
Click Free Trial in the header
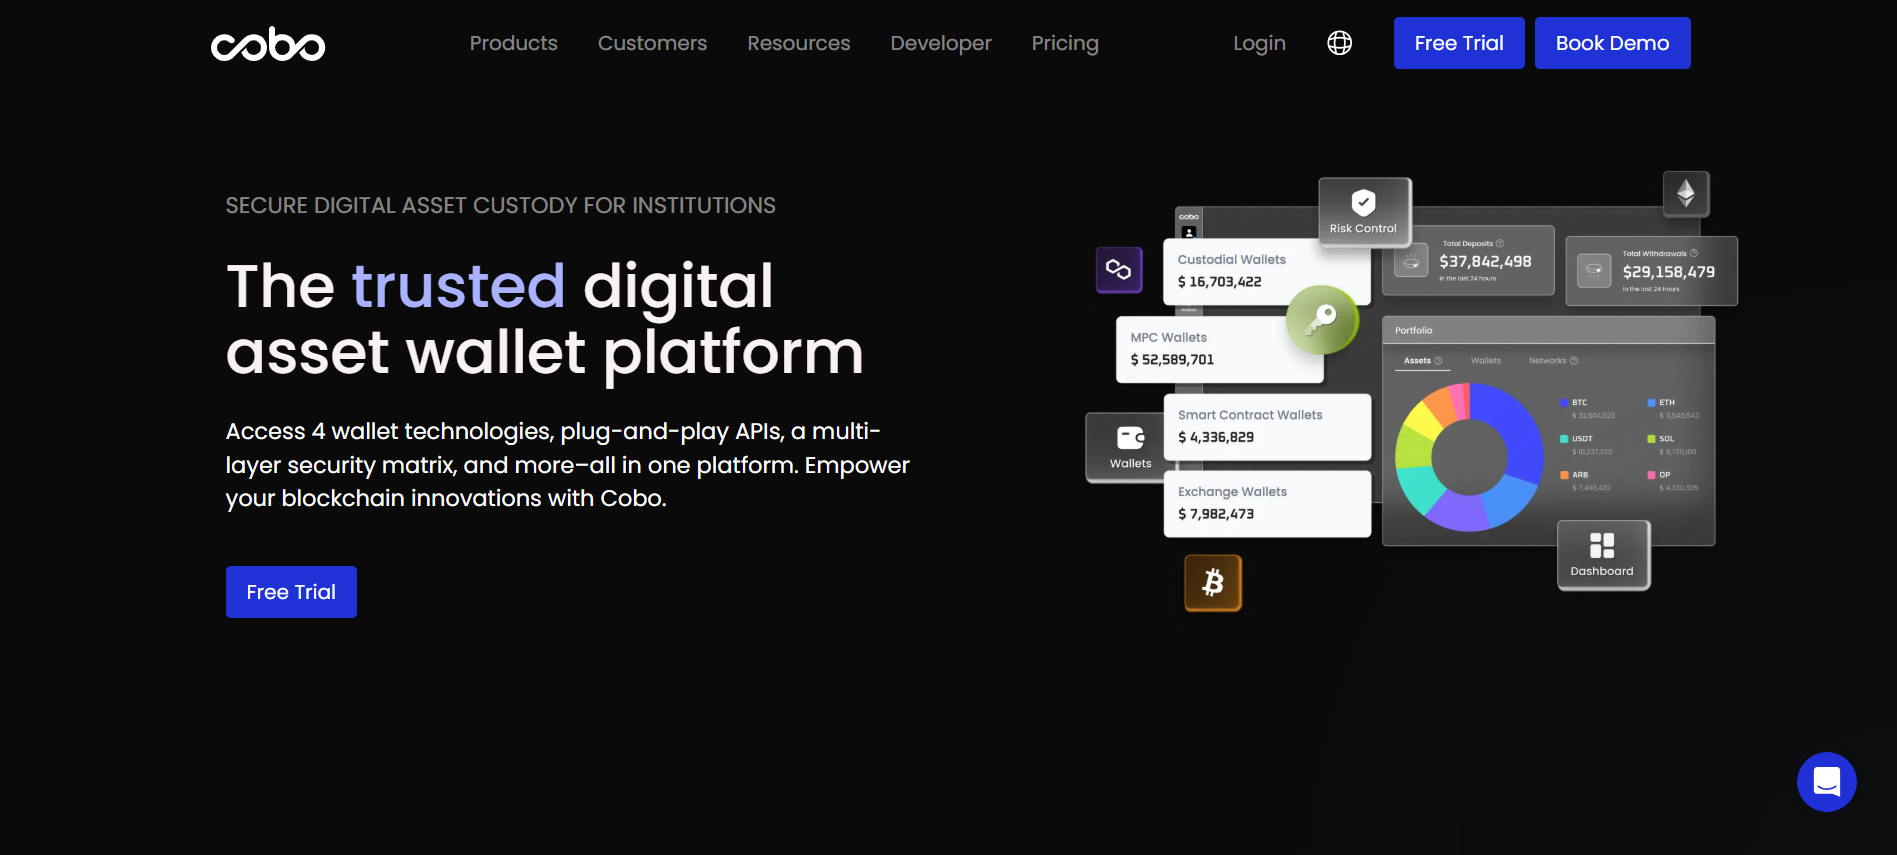1459,43
